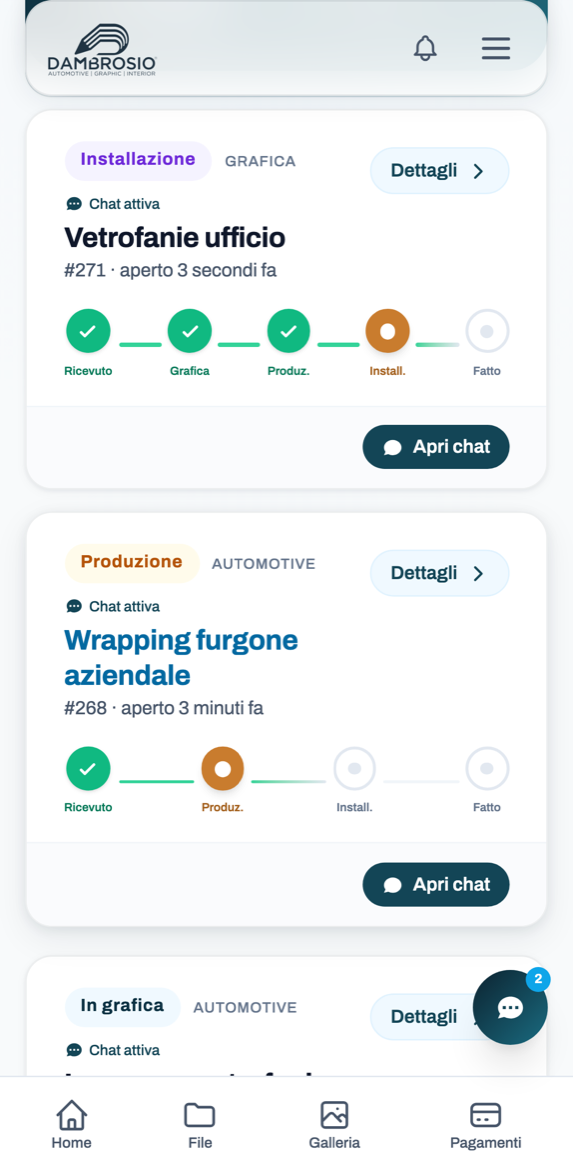Go to the Home tab
The height and width of the screenshot is (1170, 573).
72,1124
